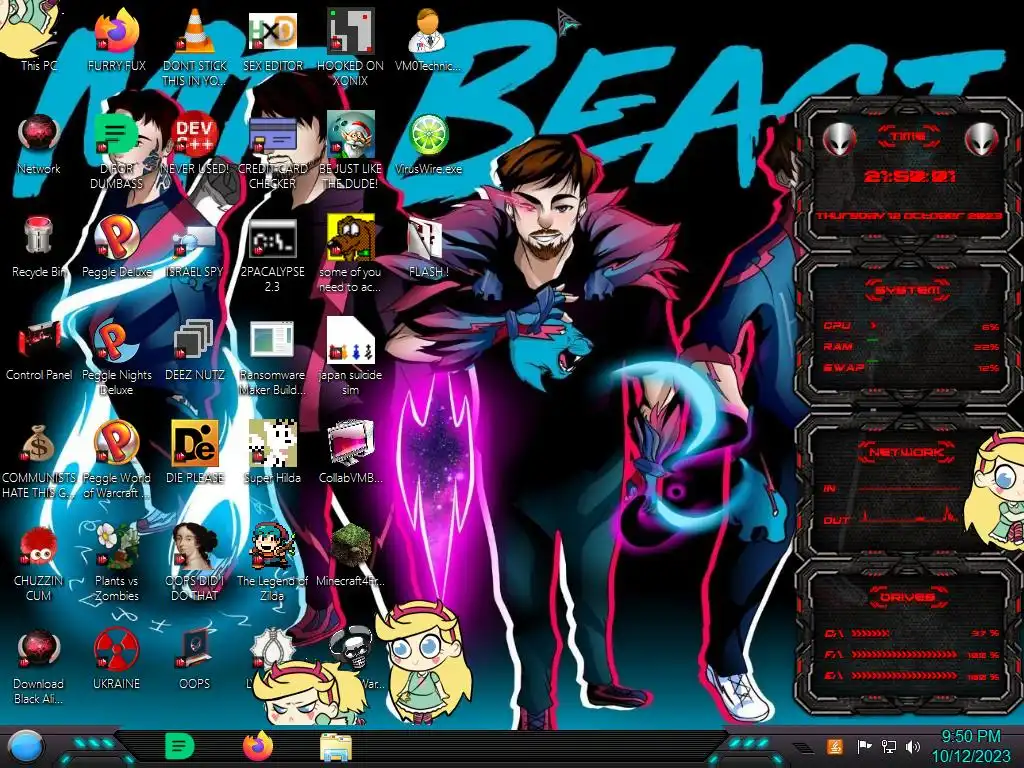Viewport: 1024px width, 768px height.
Task: Open the Start orb on the taskbar
Action: [27, 748]
